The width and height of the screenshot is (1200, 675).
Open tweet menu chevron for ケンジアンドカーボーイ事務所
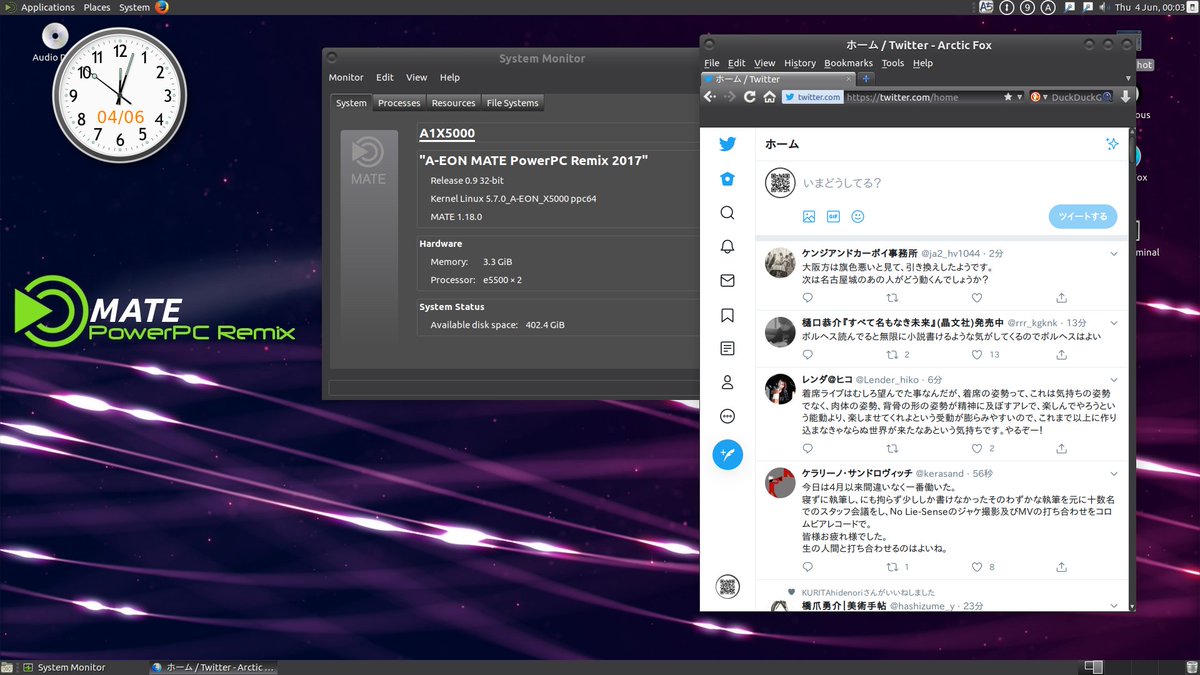[x=1114, y=254]
